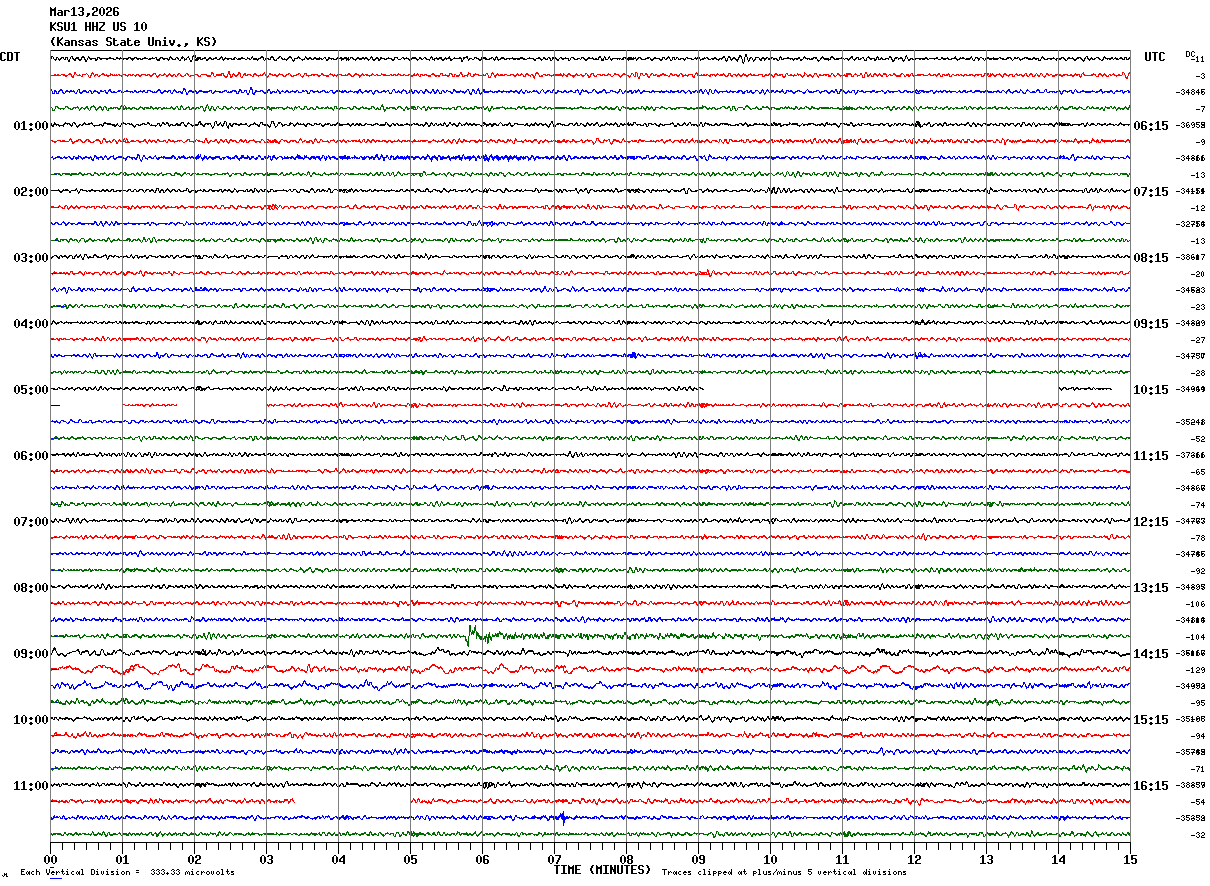The width and height of the screenshot is (1210, 886).
Task: Click the 11:15 UTC time label
Action: click(x=1151, y=456)
